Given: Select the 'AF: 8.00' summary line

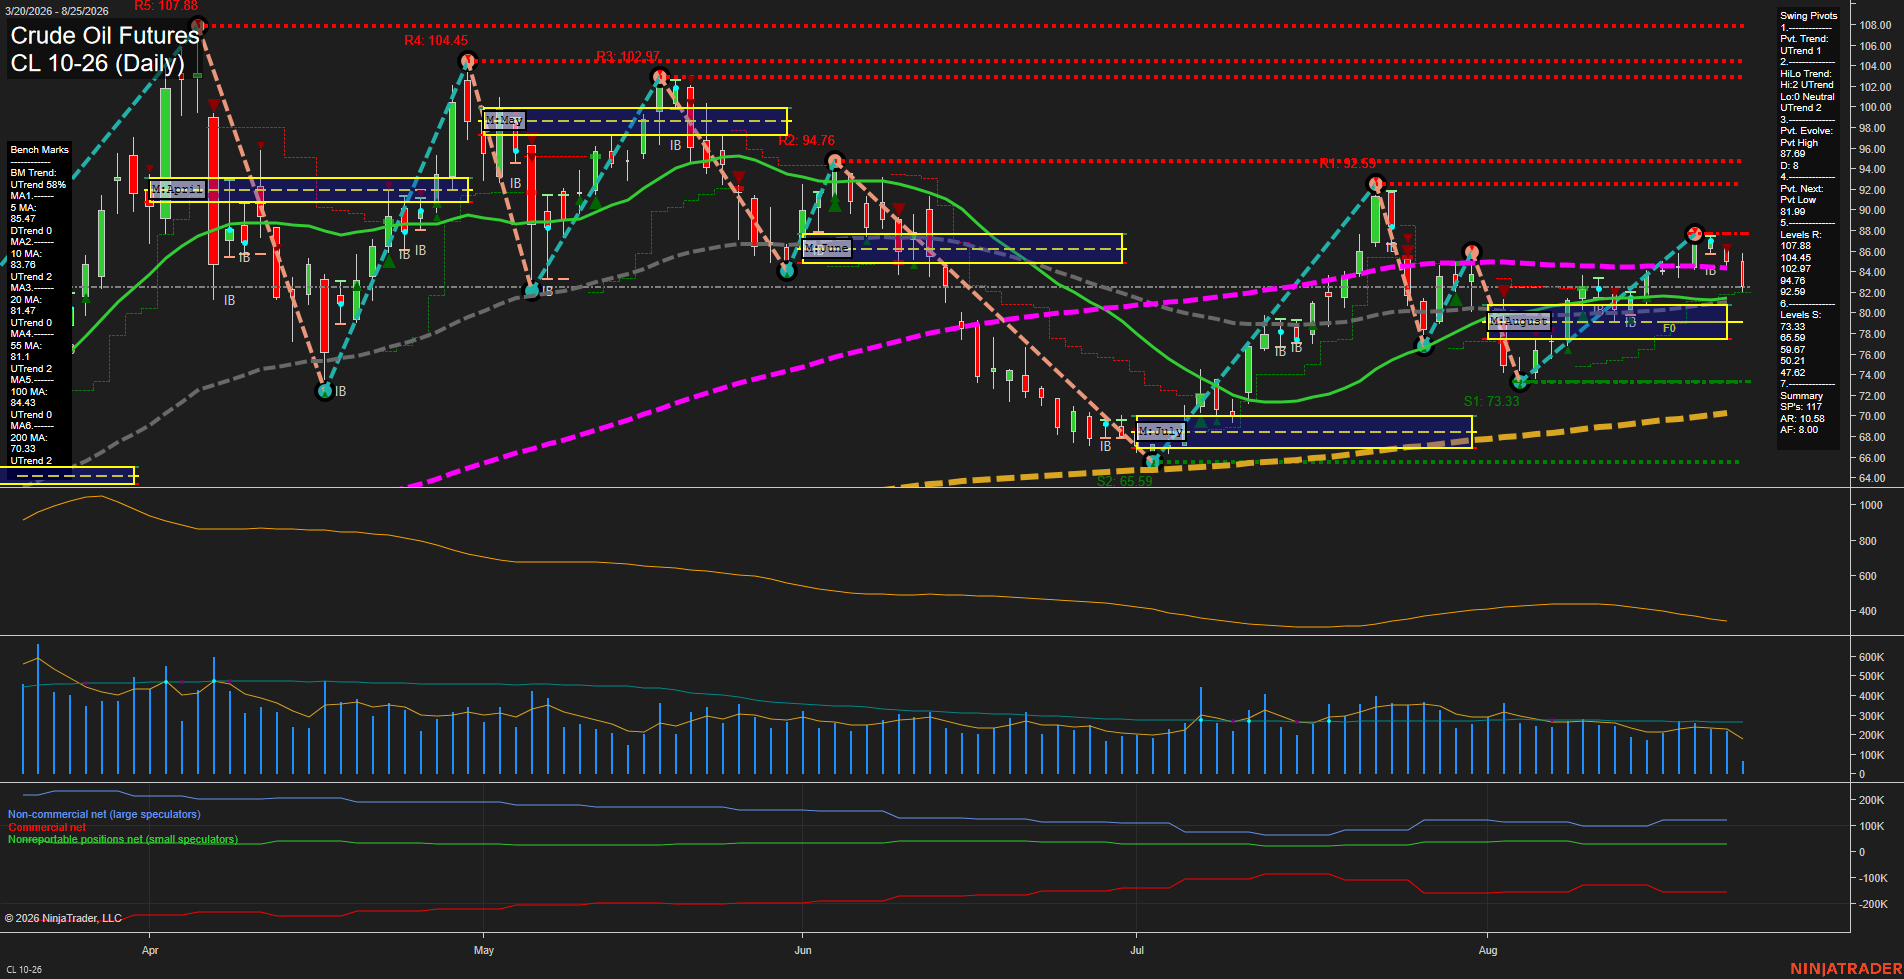Looking at the screenshot, I should [1800, 430].
